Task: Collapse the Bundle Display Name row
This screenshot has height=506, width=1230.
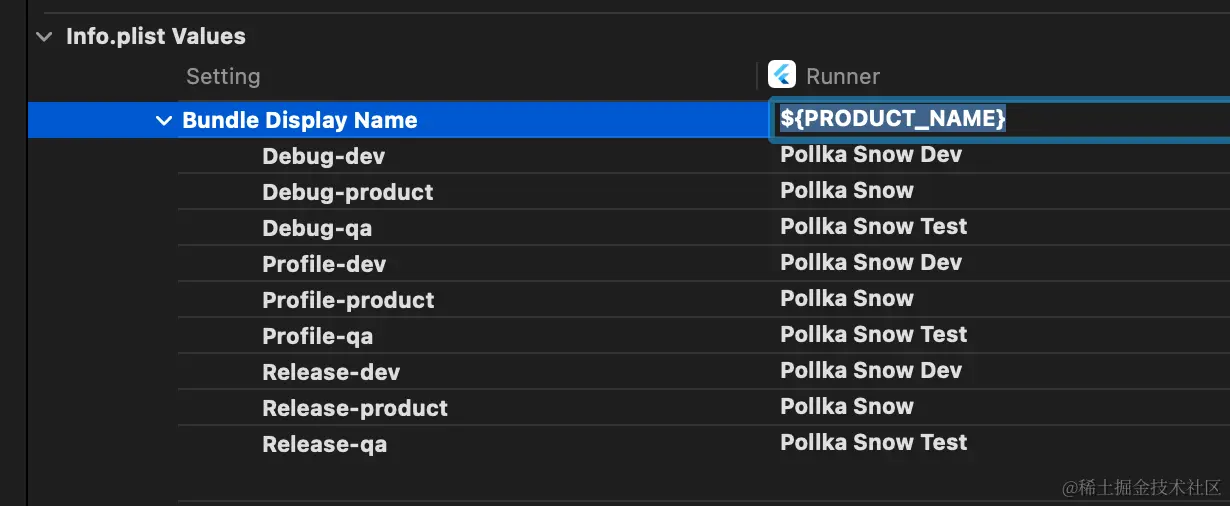Action: click(x=163, y=121)
